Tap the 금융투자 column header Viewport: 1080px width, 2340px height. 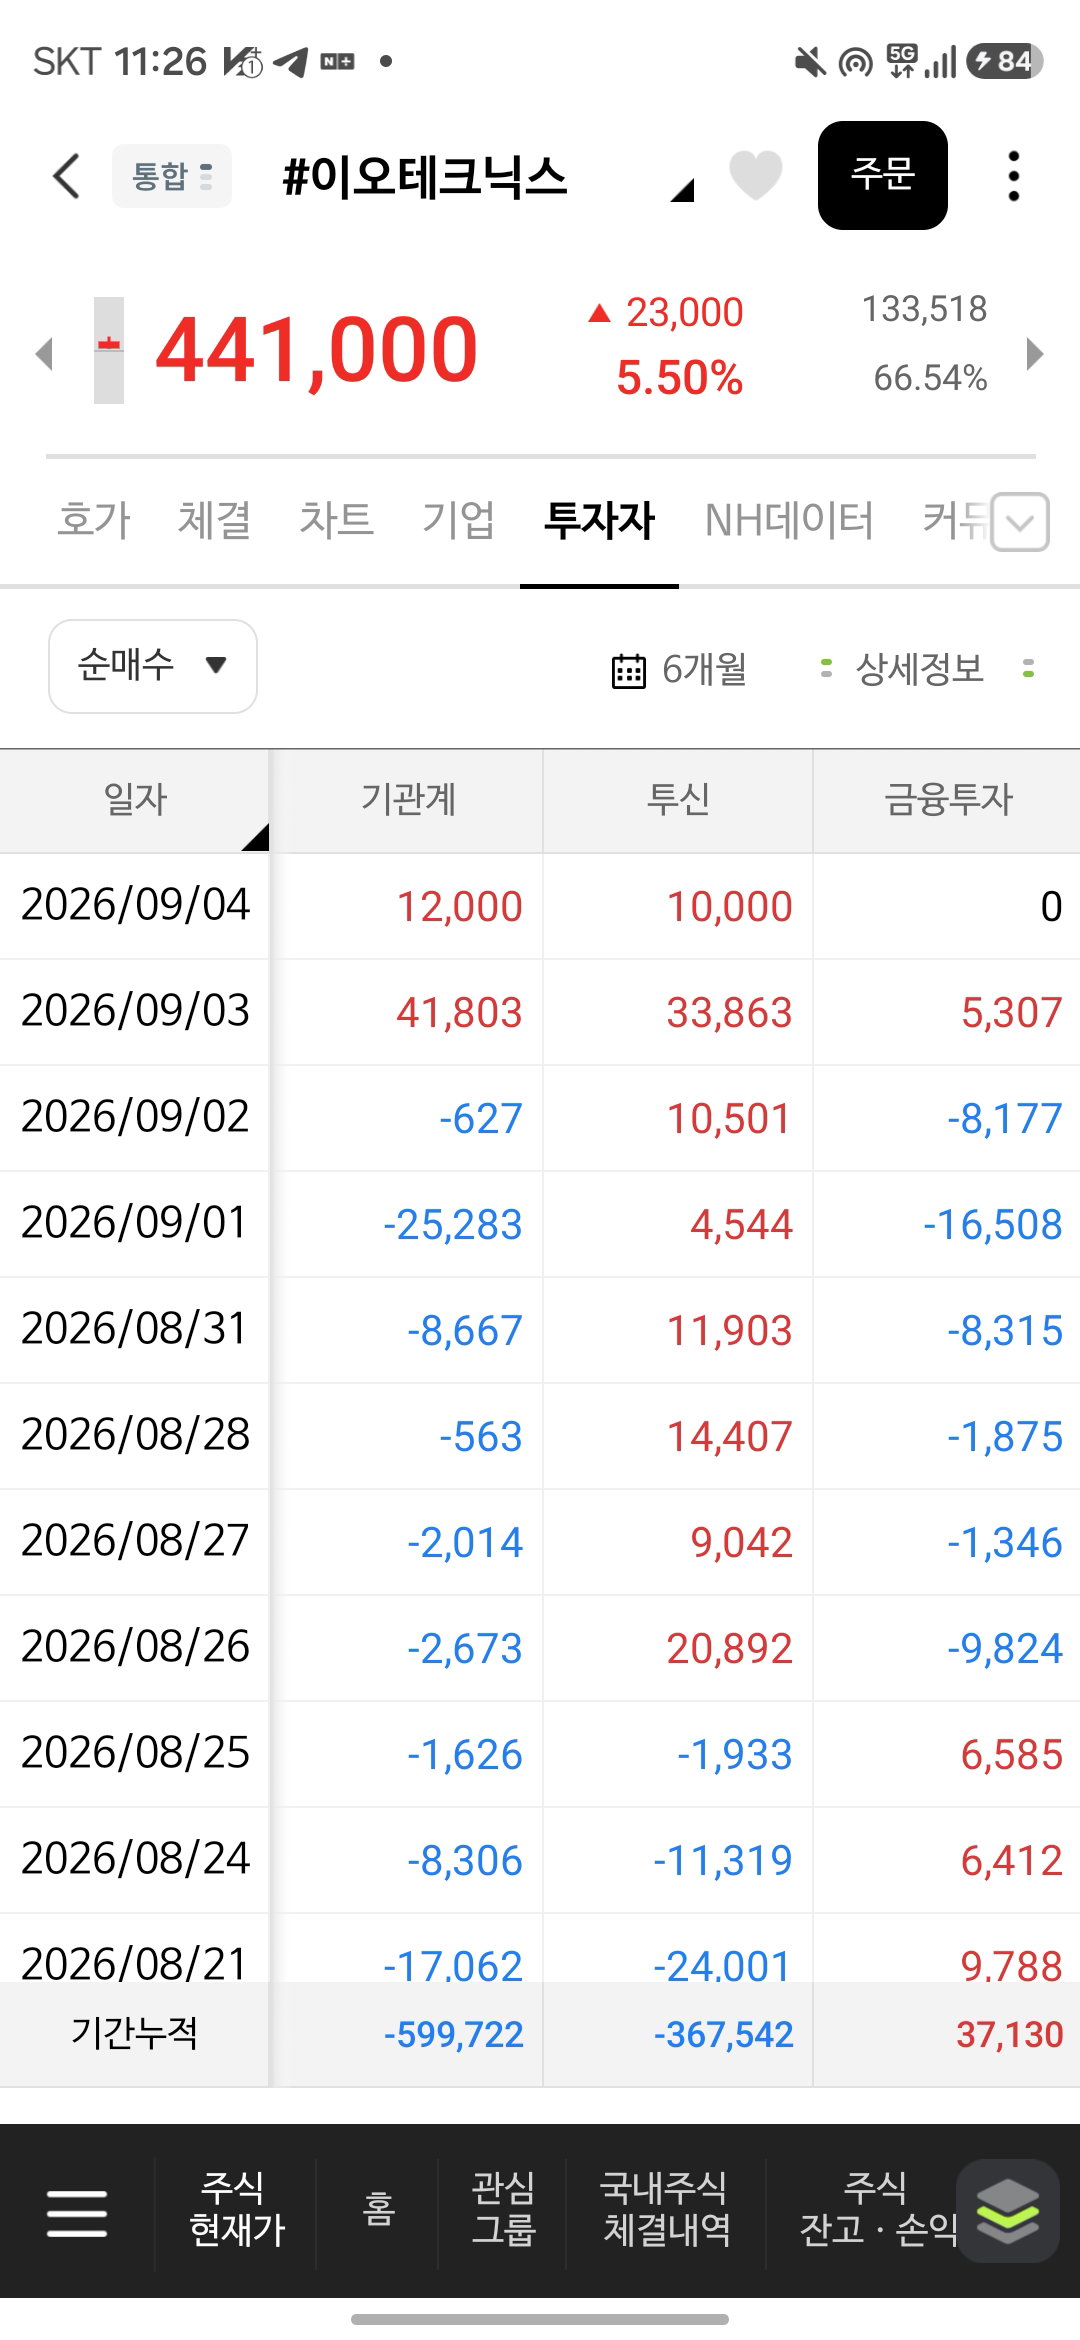tap(948, 800)
